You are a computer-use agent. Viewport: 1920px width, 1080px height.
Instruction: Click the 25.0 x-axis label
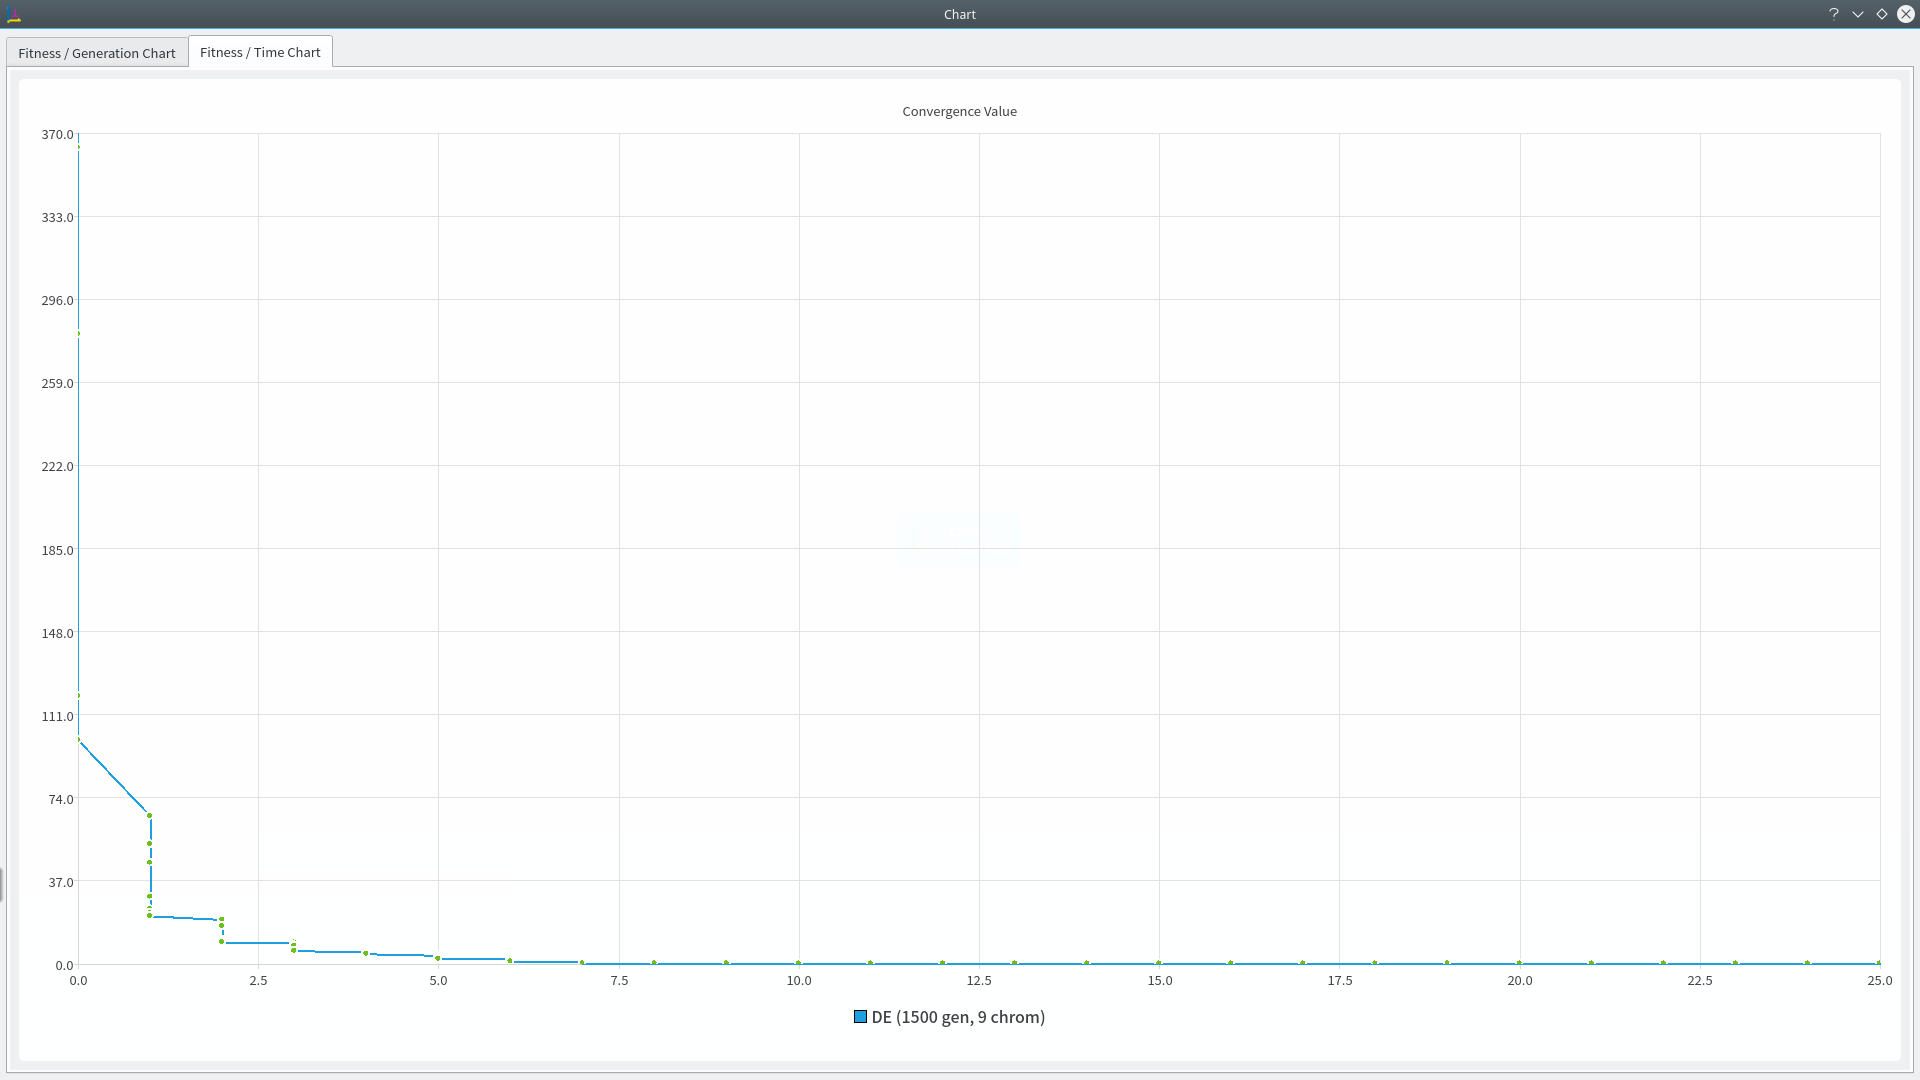point(1879,980)
